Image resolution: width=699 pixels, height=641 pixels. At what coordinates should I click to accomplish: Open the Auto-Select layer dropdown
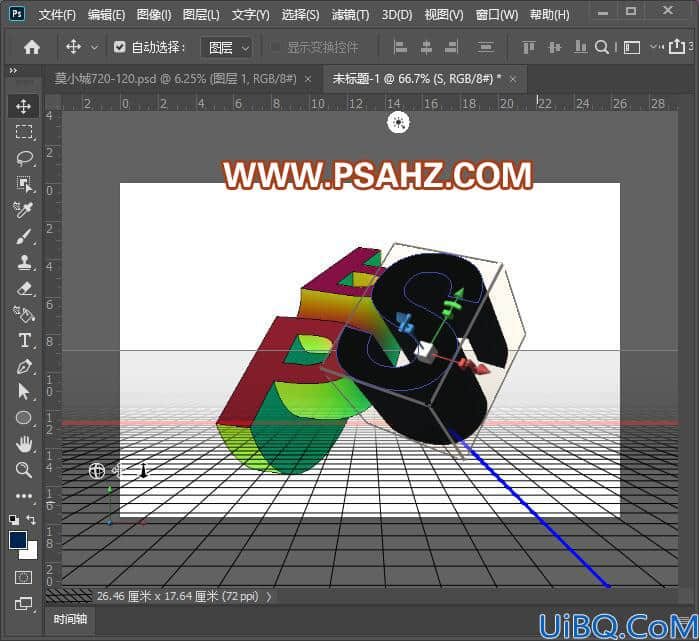click(227, 47)
